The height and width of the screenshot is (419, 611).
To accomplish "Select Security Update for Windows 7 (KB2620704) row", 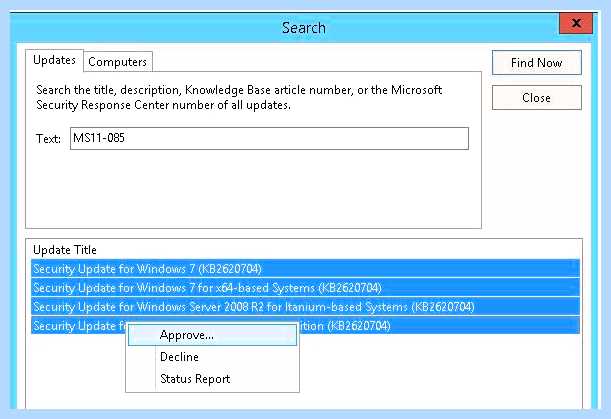I will tap(306, 269).
